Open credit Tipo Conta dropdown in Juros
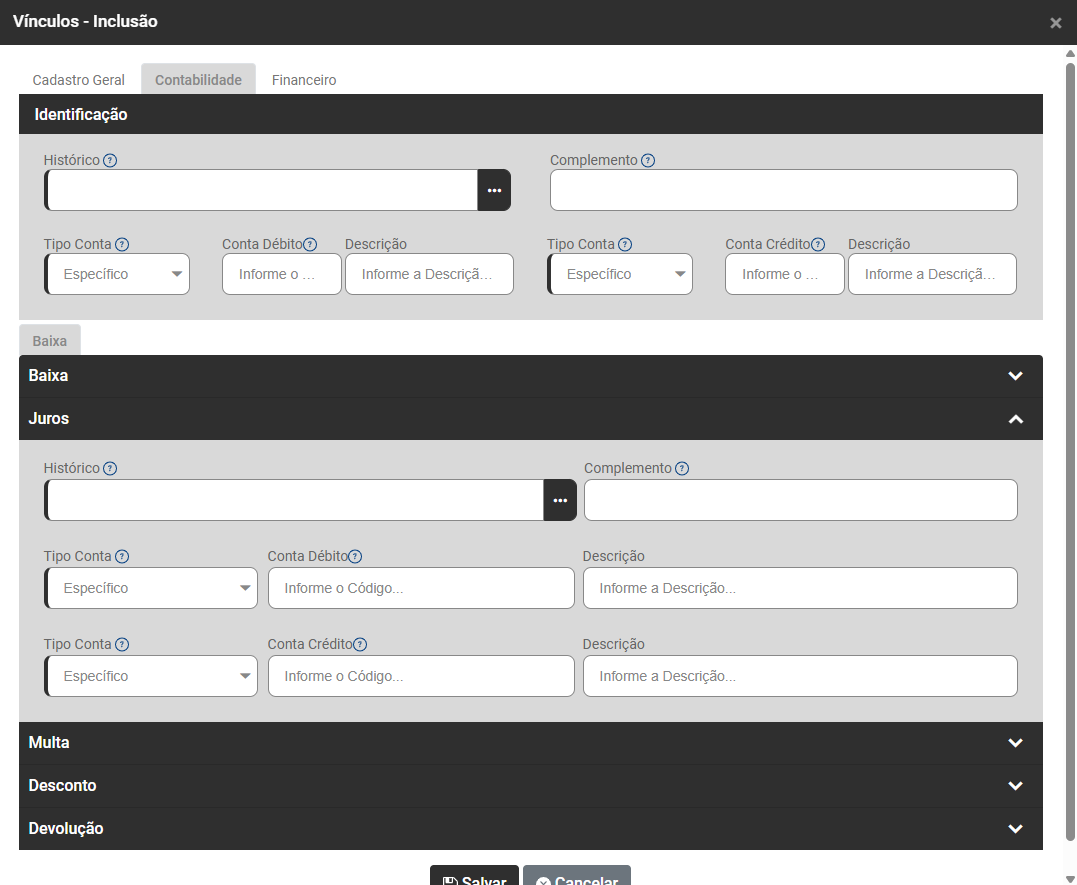Screen dimensions: 1077x885 151,676
